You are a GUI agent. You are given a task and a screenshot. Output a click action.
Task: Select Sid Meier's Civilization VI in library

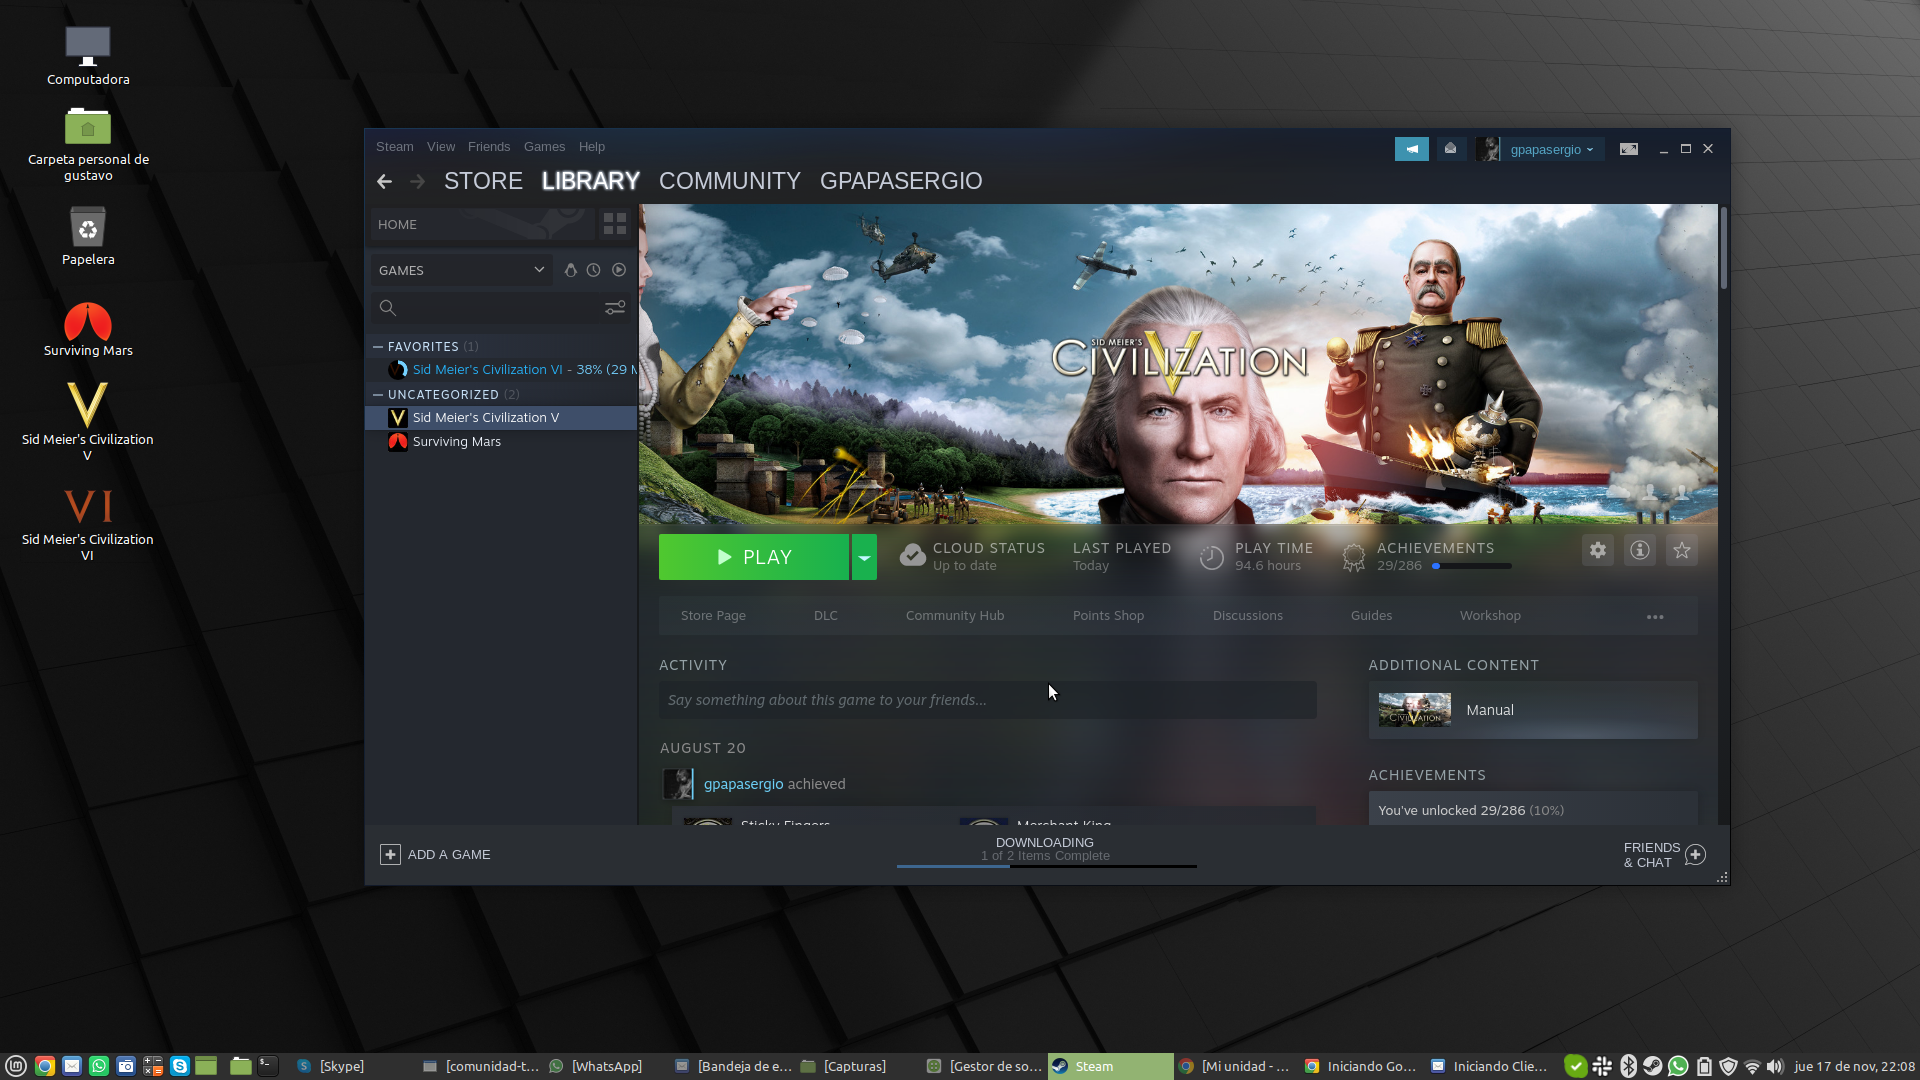[x=501, y=369]
